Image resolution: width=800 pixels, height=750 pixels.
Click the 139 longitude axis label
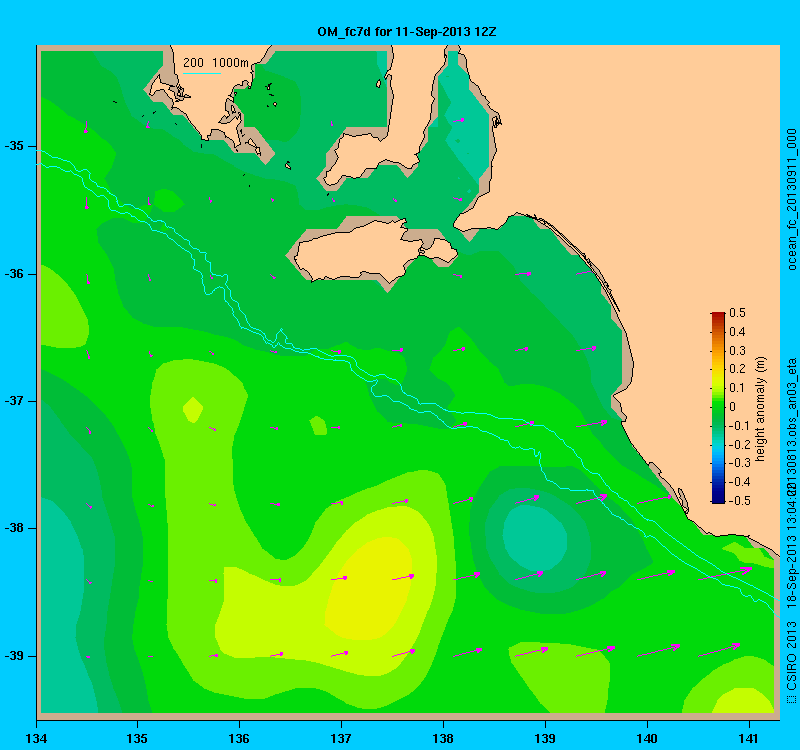(545, 738)
